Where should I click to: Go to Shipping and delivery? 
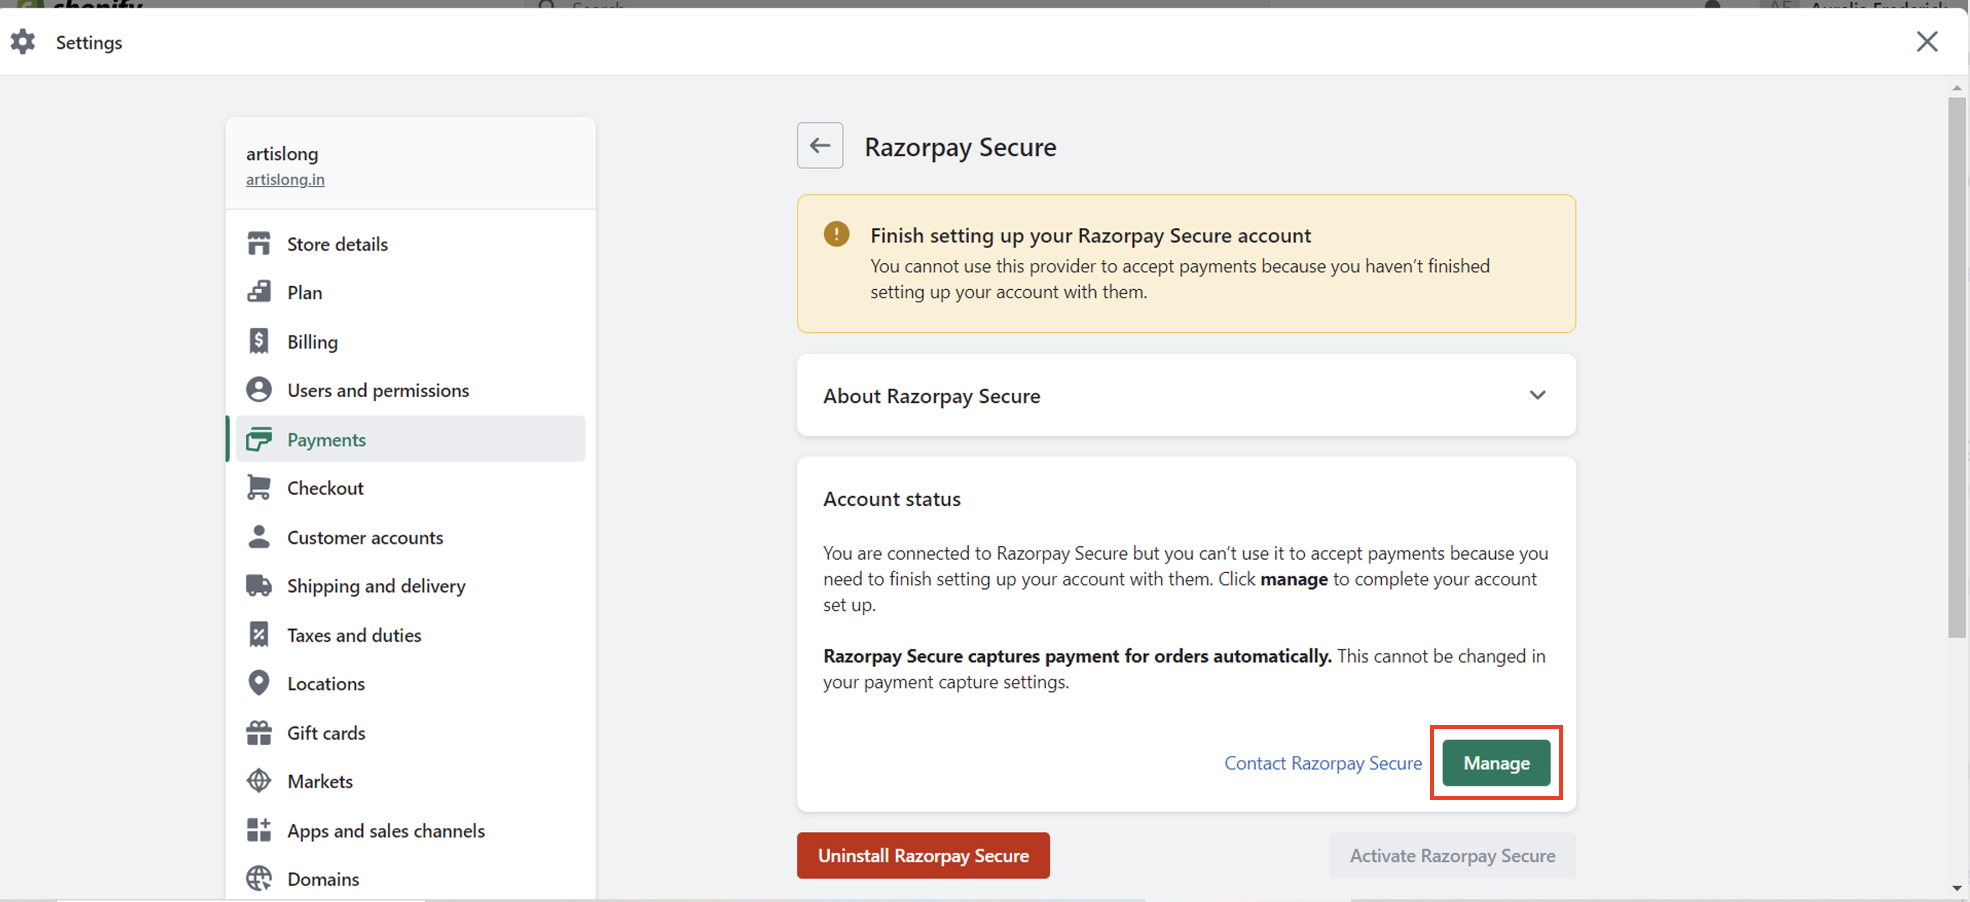[x=408, y=585]
